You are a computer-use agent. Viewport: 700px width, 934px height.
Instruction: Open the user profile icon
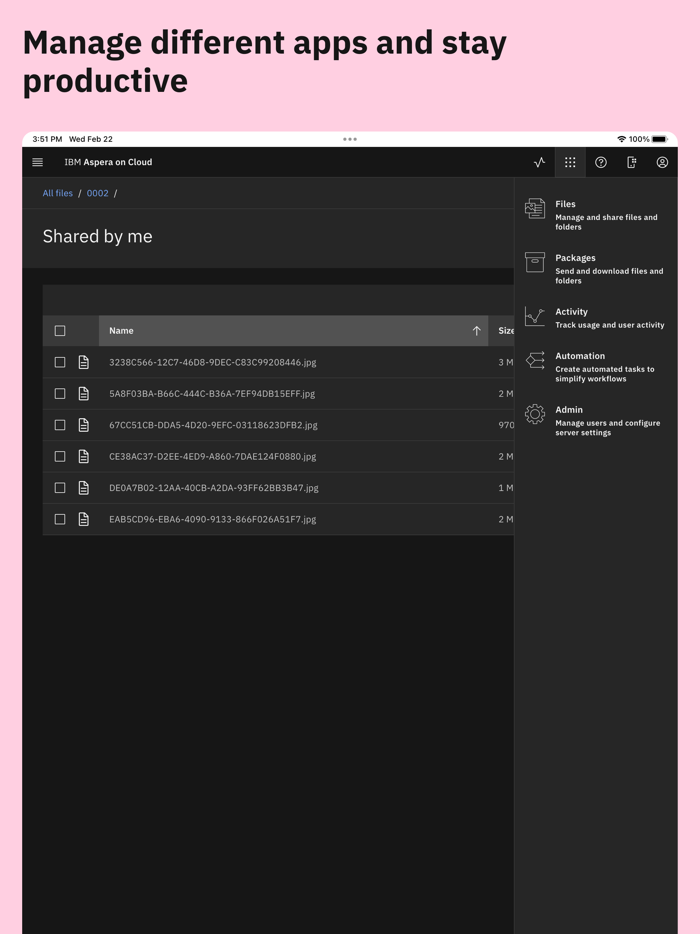(x=662, y=162)
